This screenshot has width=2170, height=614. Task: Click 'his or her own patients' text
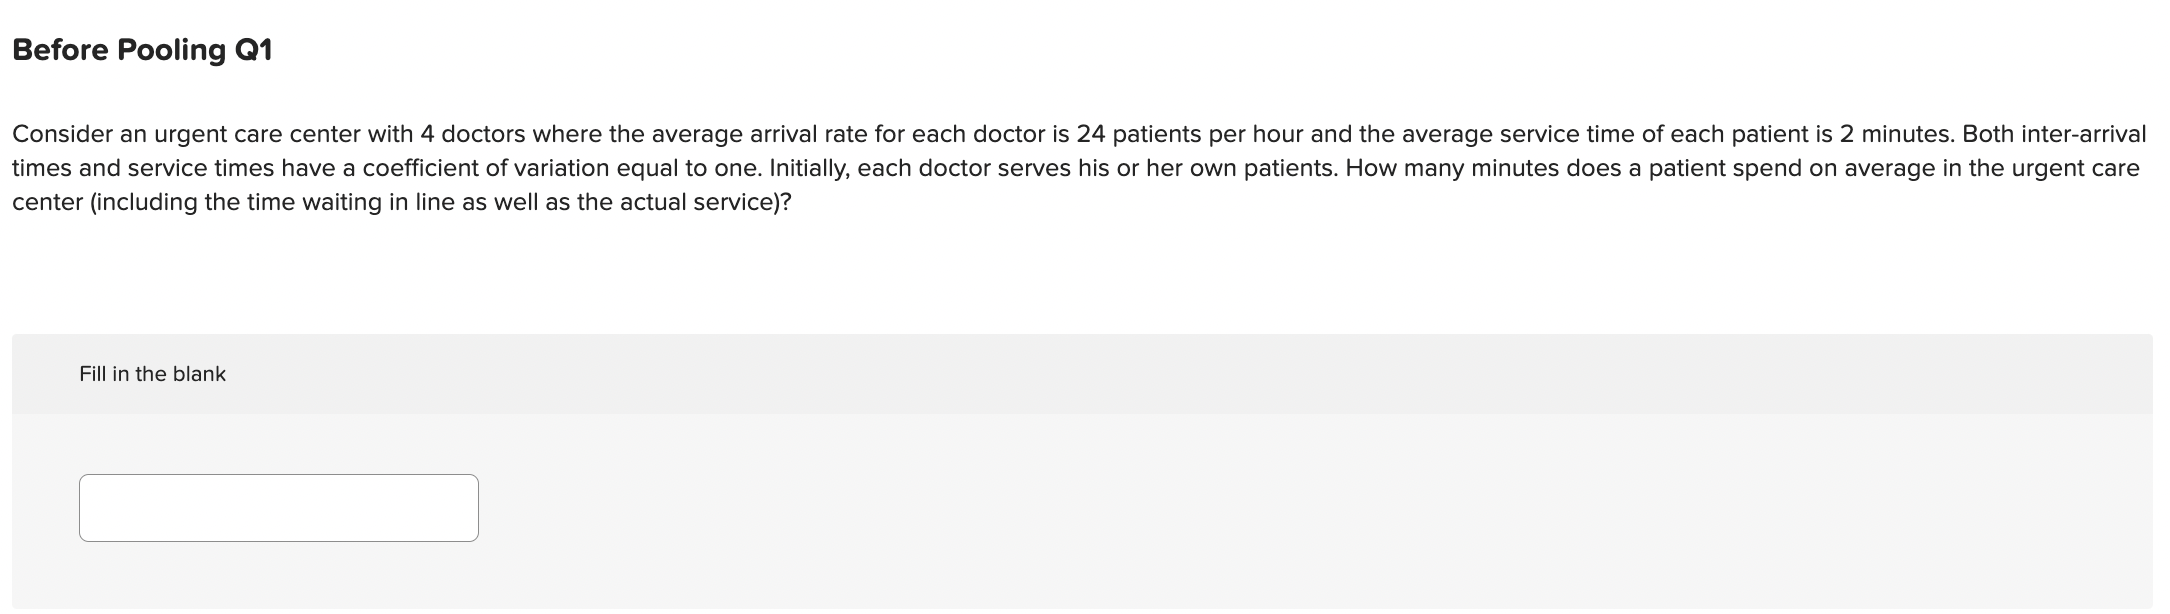[x=1208, y=168]
